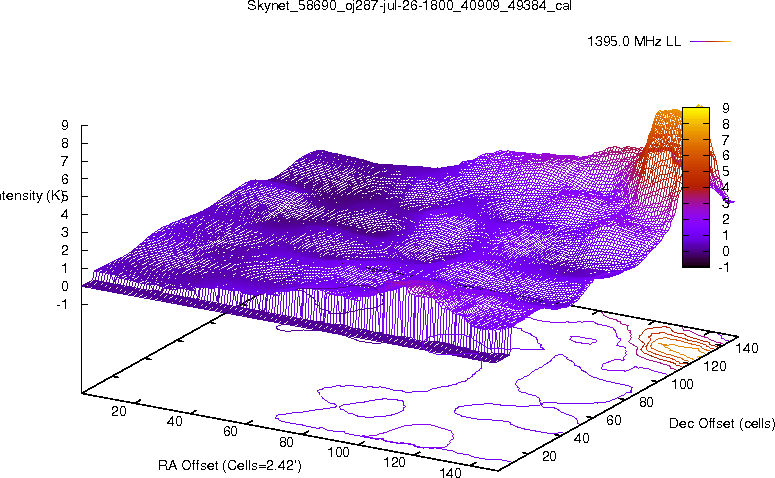Click the Dec Offset (cells) axis label
The width and height of the screenshot is (775, 478).
(x=722, y=424)
